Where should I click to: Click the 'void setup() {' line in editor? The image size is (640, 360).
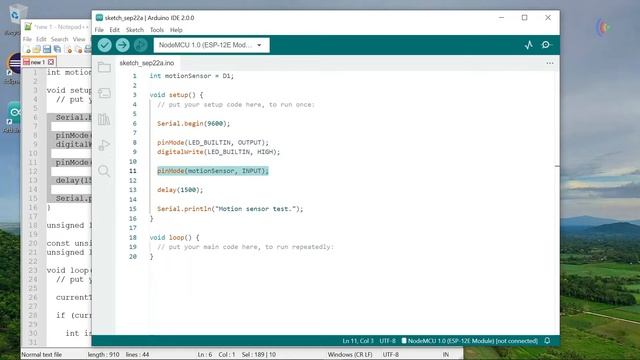click(176, 95)
